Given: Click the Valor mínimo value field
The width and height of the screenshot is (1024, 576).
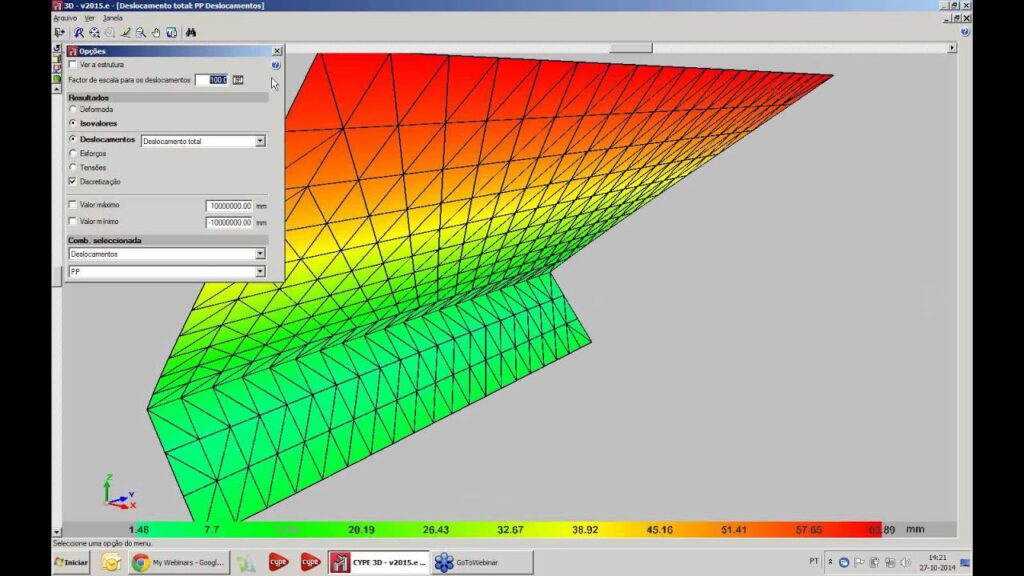Looking at the screenshot, I should [229, 222].
